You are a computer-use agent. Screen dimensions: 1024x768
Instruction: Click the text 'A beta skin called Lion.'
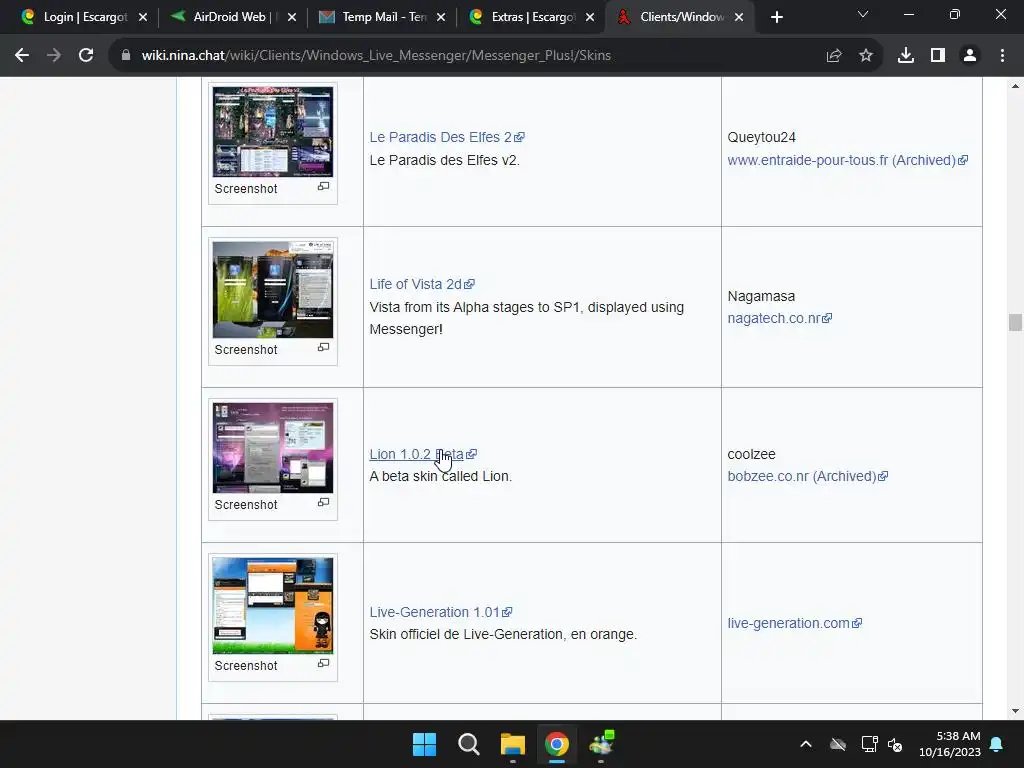[441, 476]
